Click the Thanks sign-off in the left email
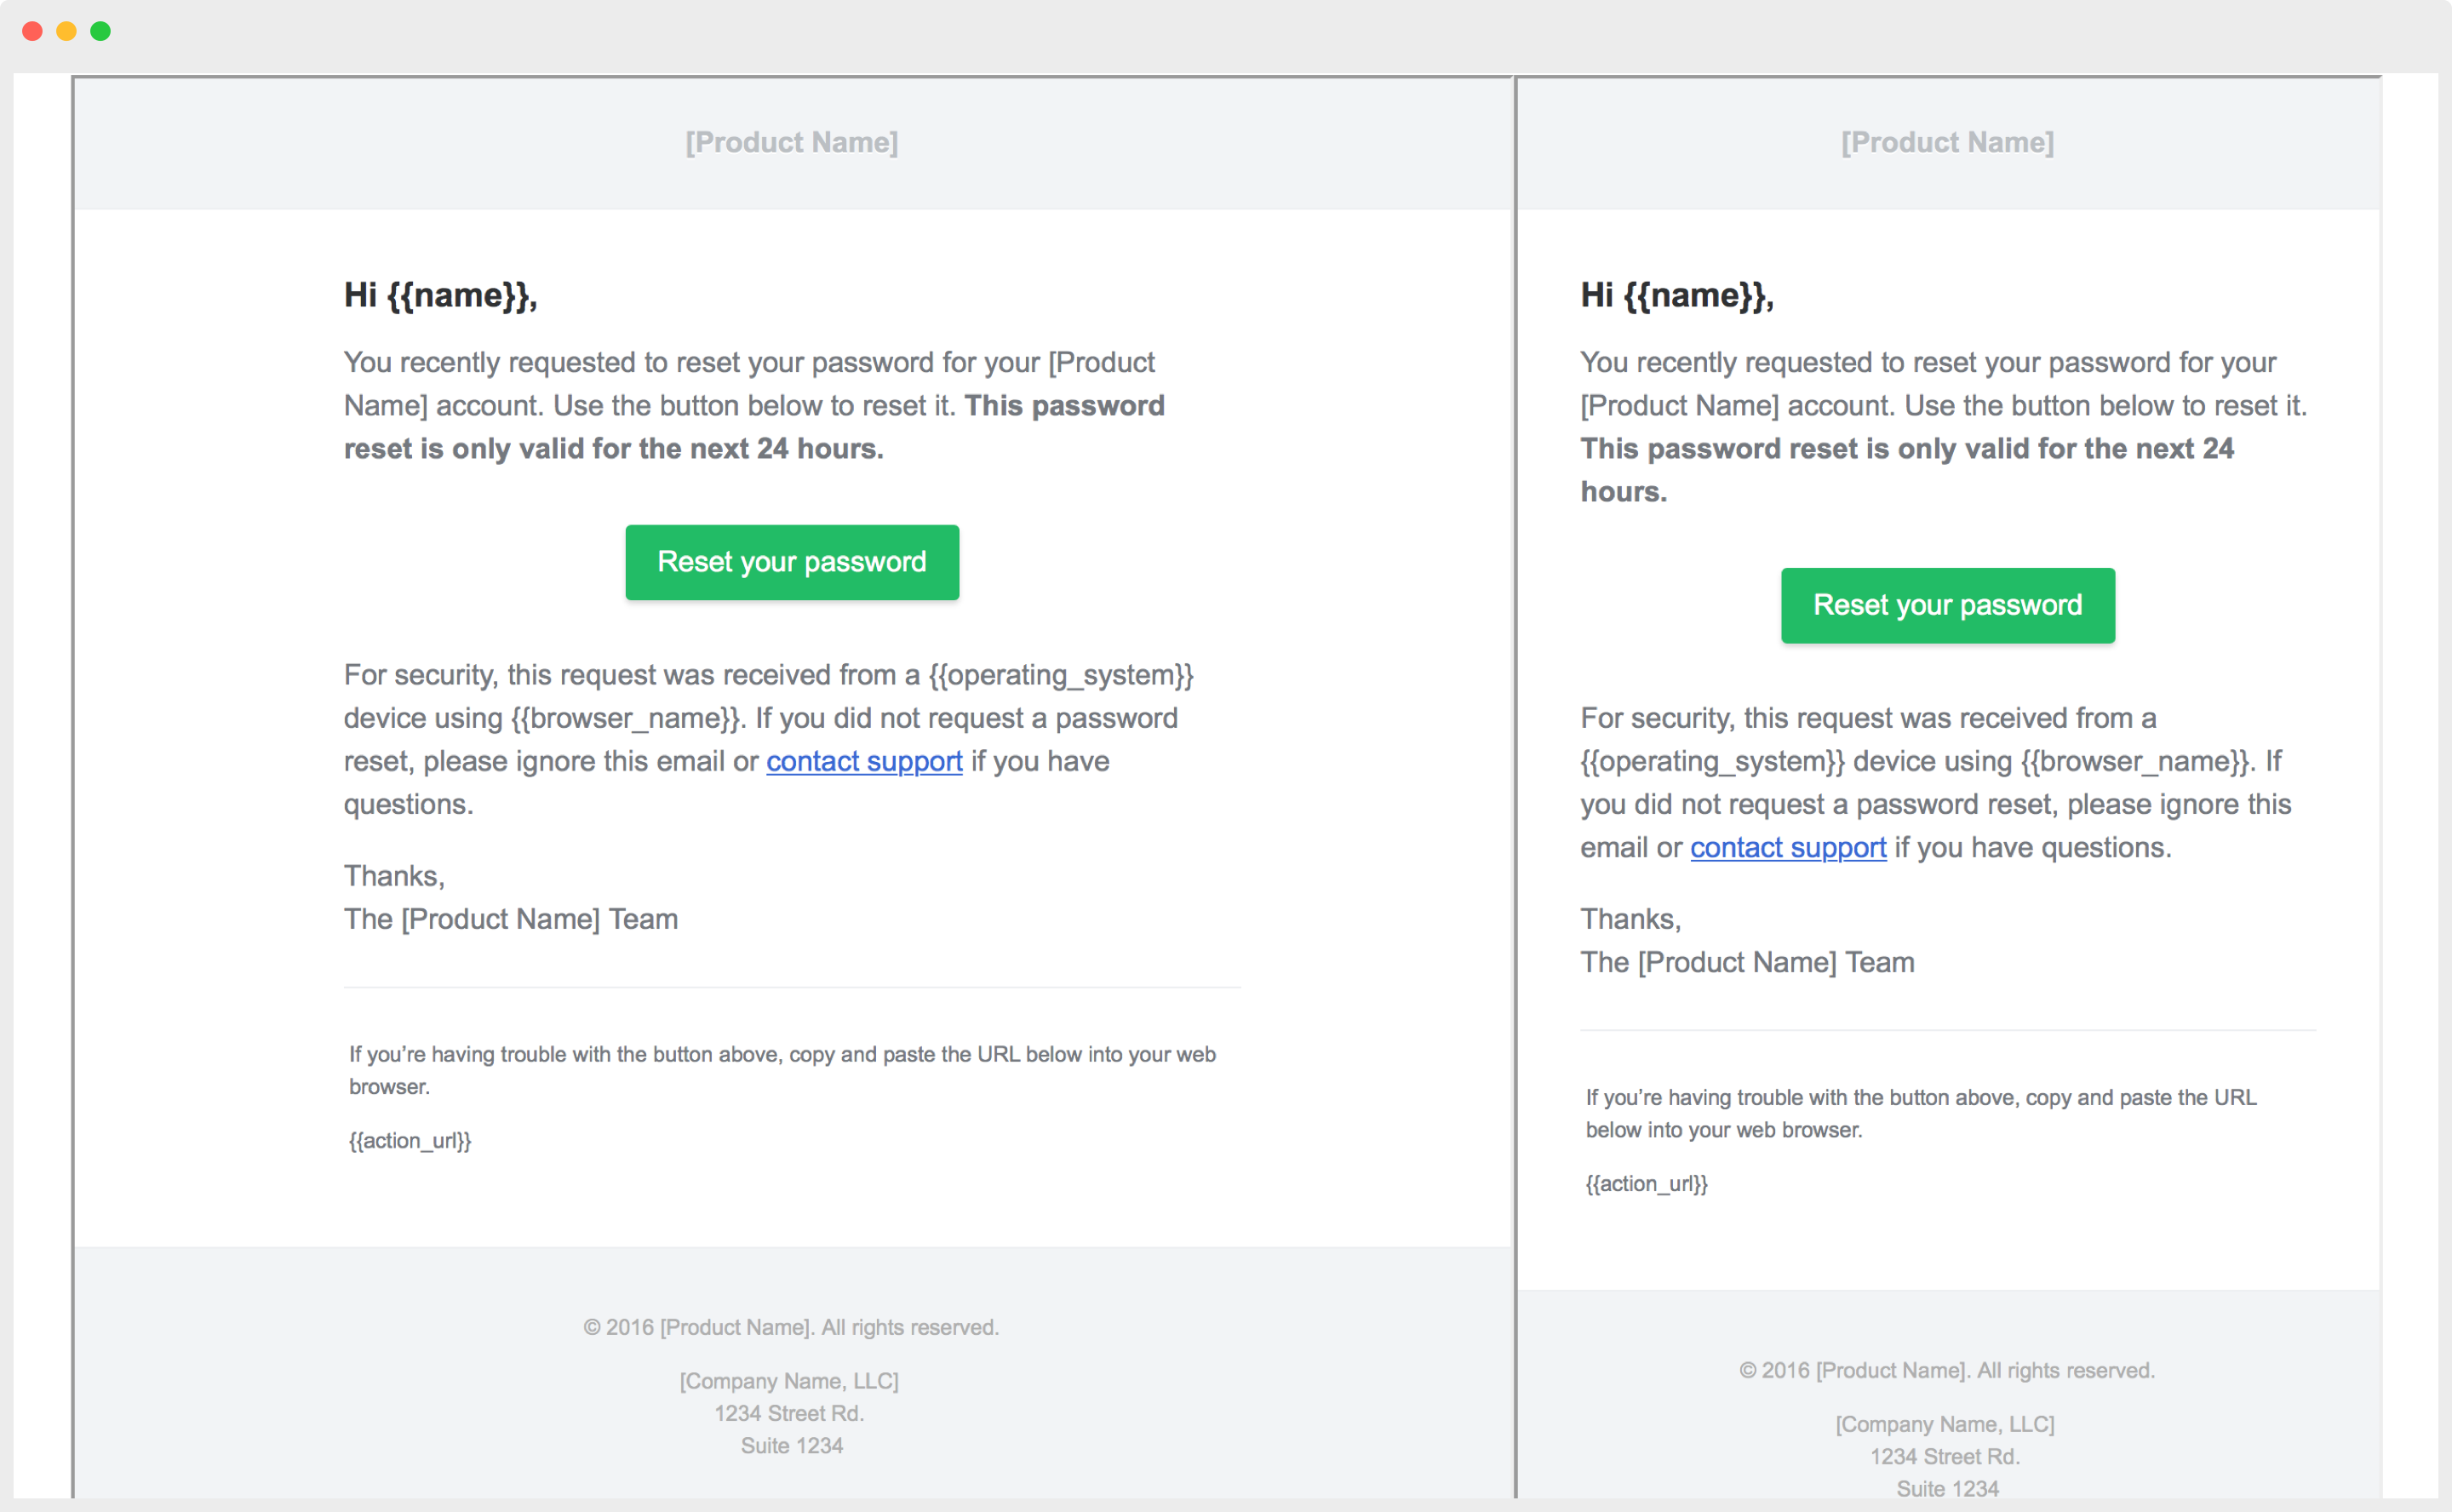The image size is (2452, 1512). (x=394, y=876)
